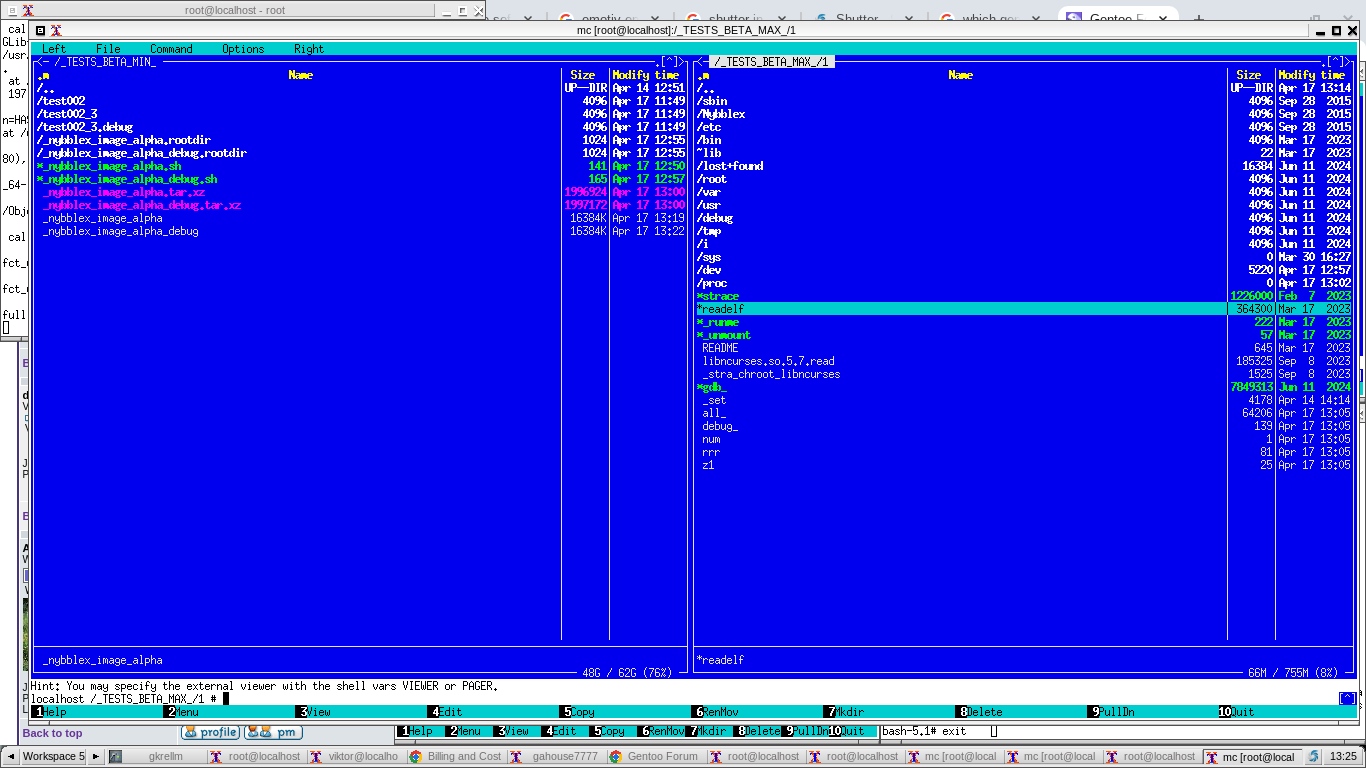Sort left panel by Size column
Viewport: 1366px width, 768px height.
click(x=583, y=75)
